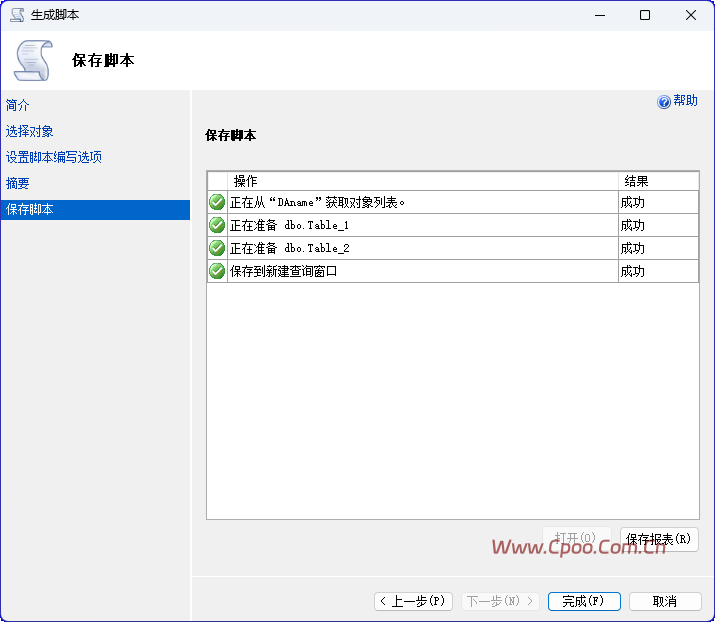Image resolution: width=715 pixels, height=622 pixels.
Task: Close the 生成脚本 window
Action: (x=690, y=15)
